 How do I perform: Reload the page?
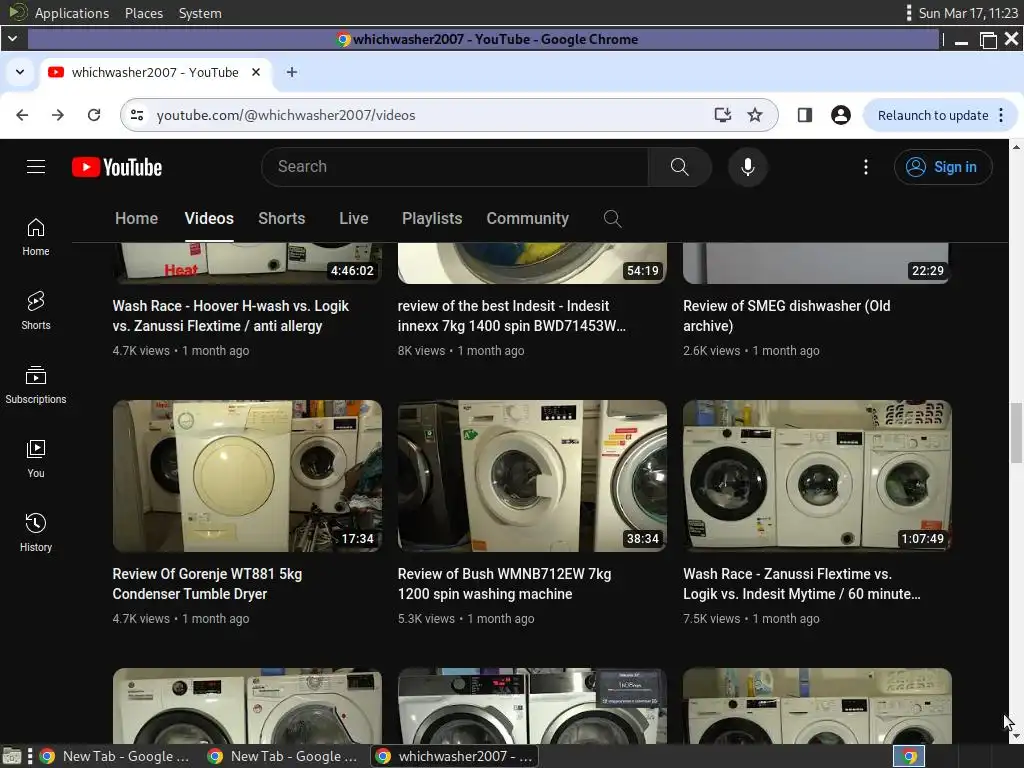point(94,115)
